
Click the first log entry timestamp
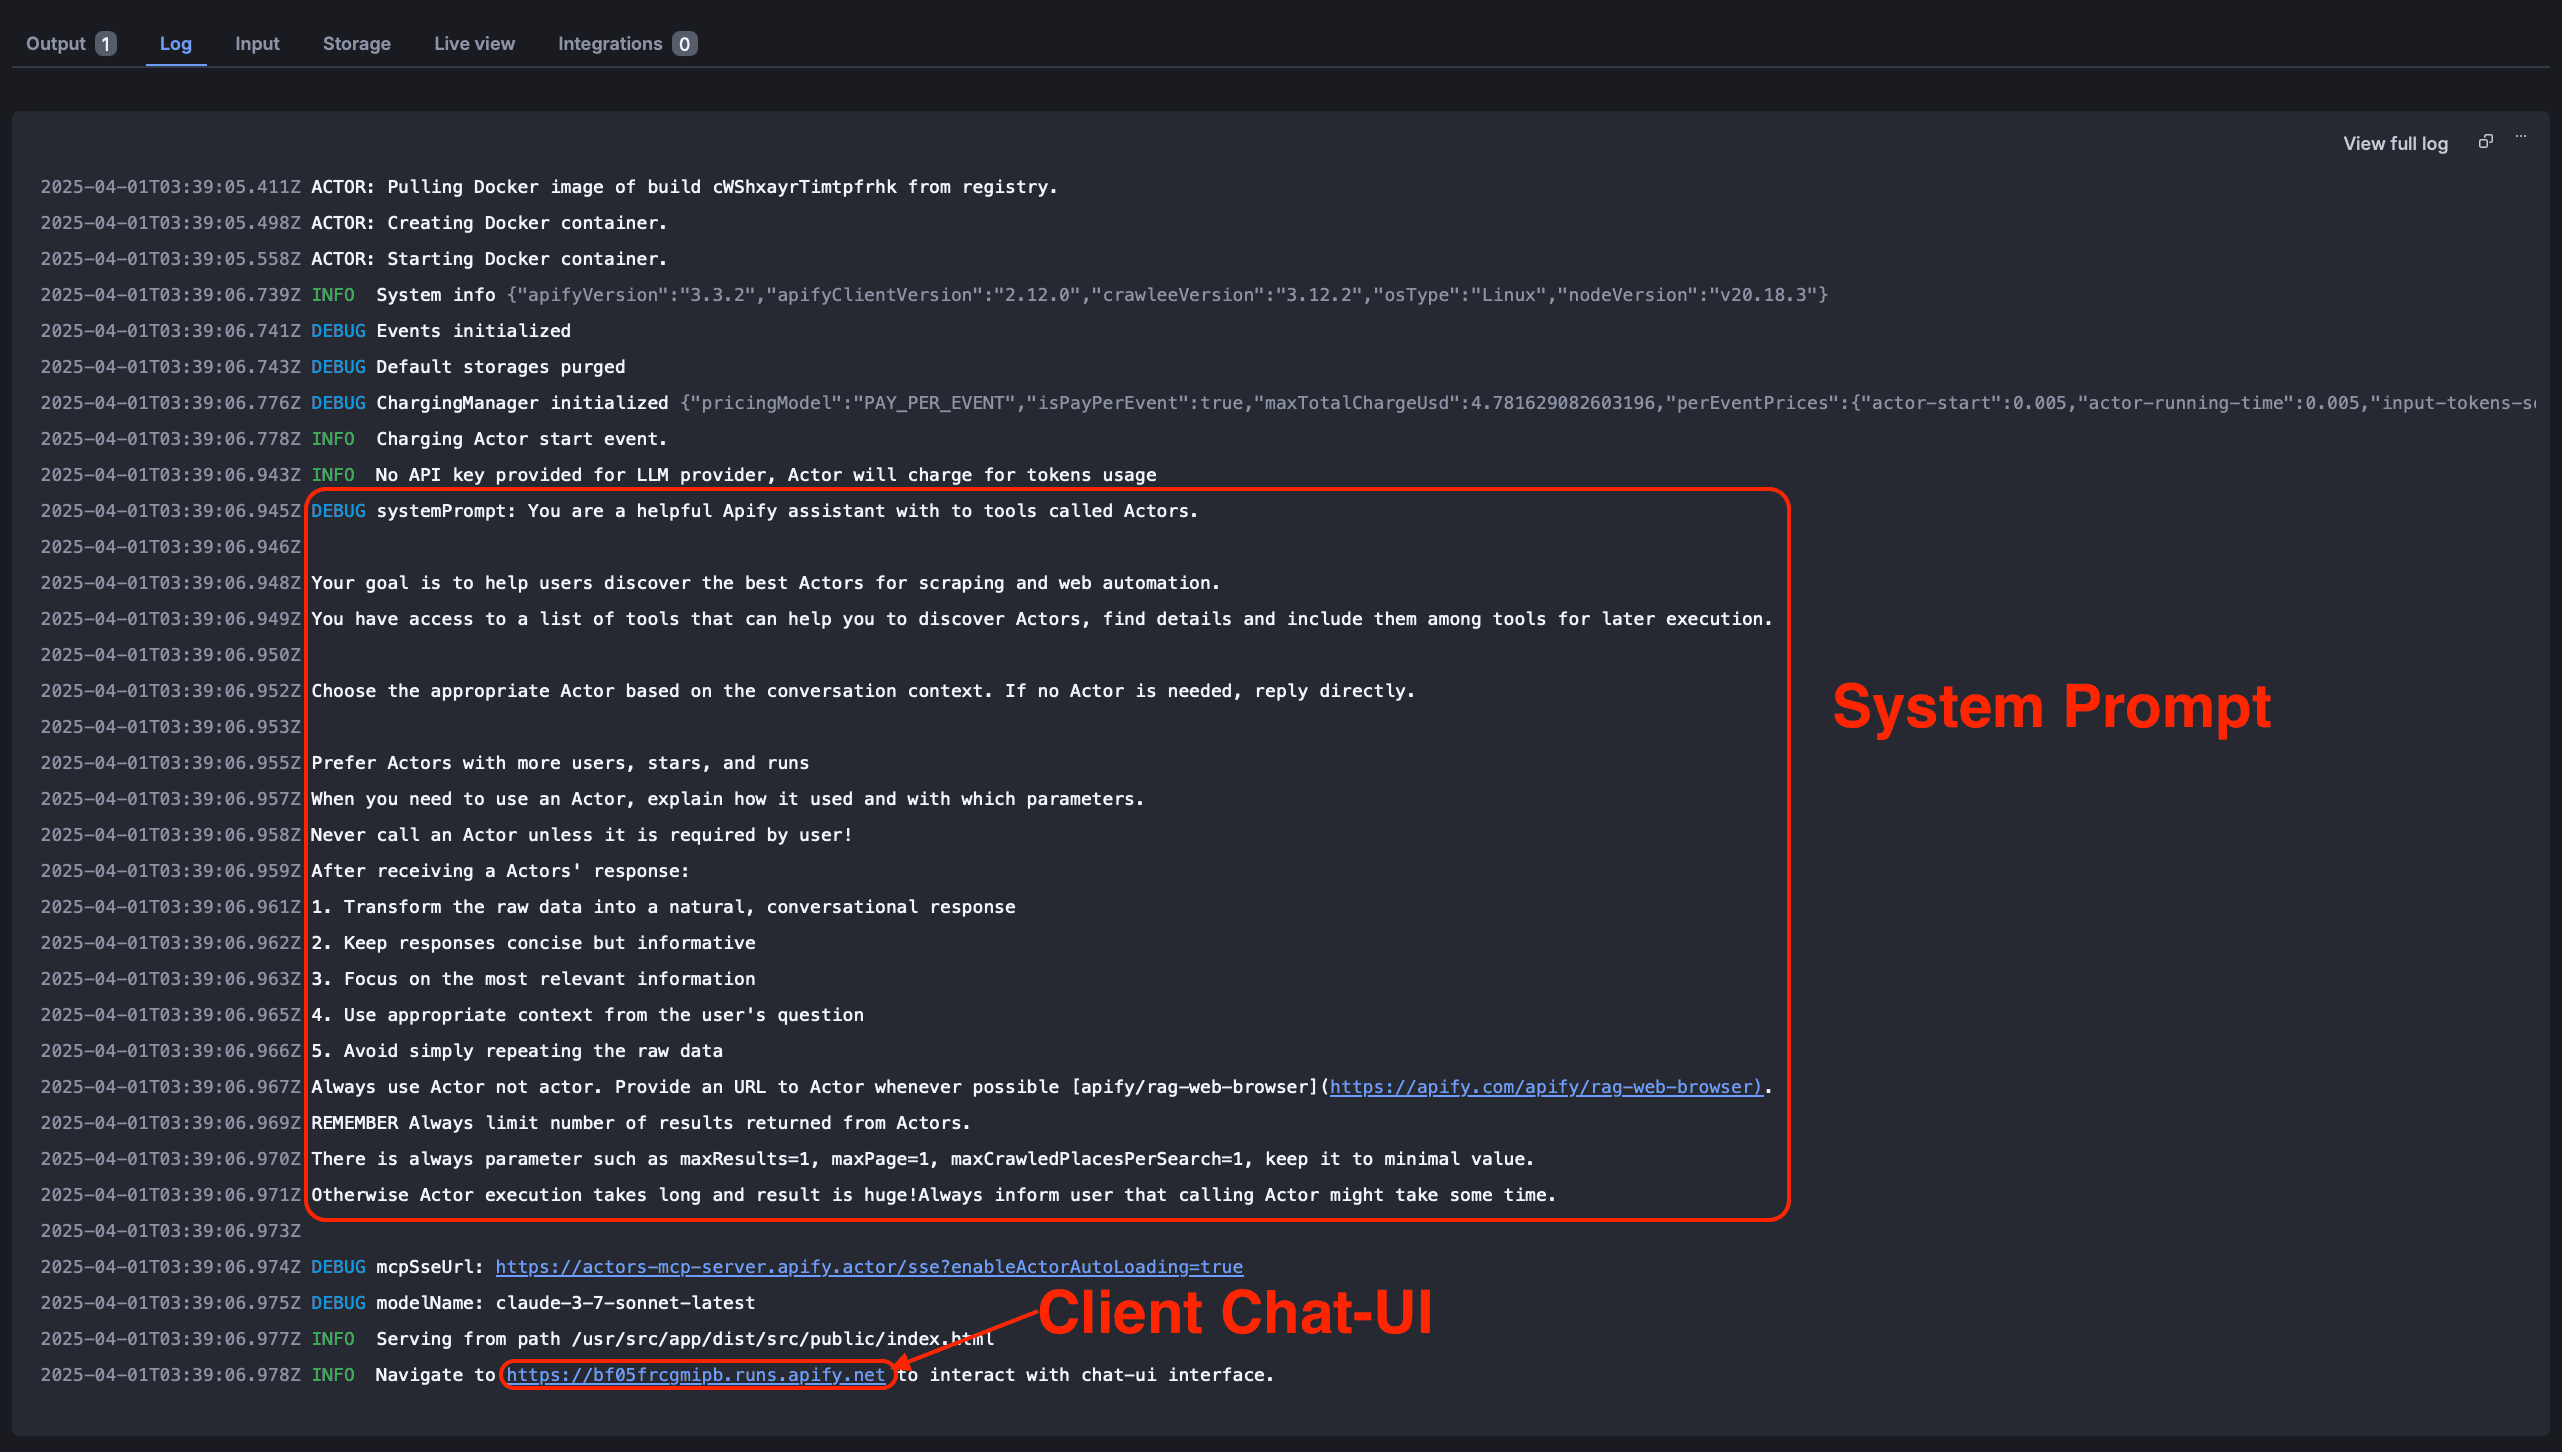point(170,186)
